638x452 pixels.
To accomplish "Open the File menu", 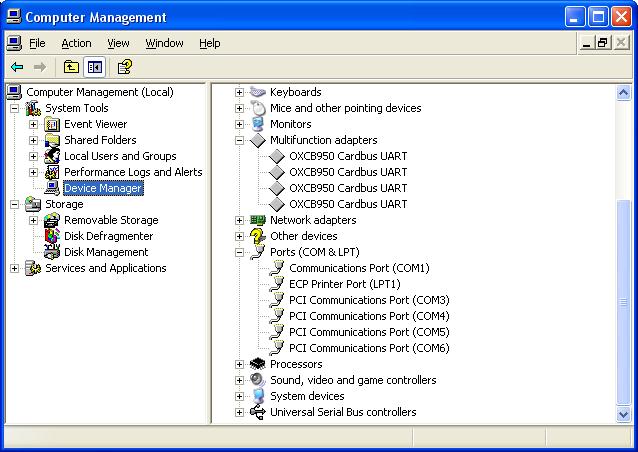I will [x=37, y=43].
